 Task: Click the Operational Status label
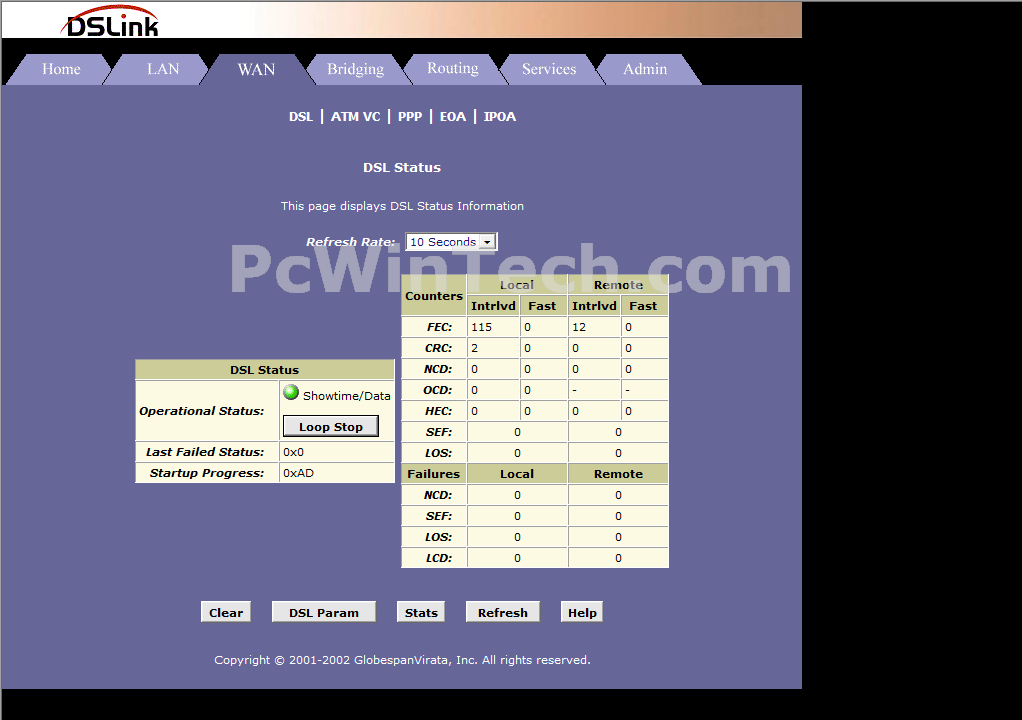201,411
